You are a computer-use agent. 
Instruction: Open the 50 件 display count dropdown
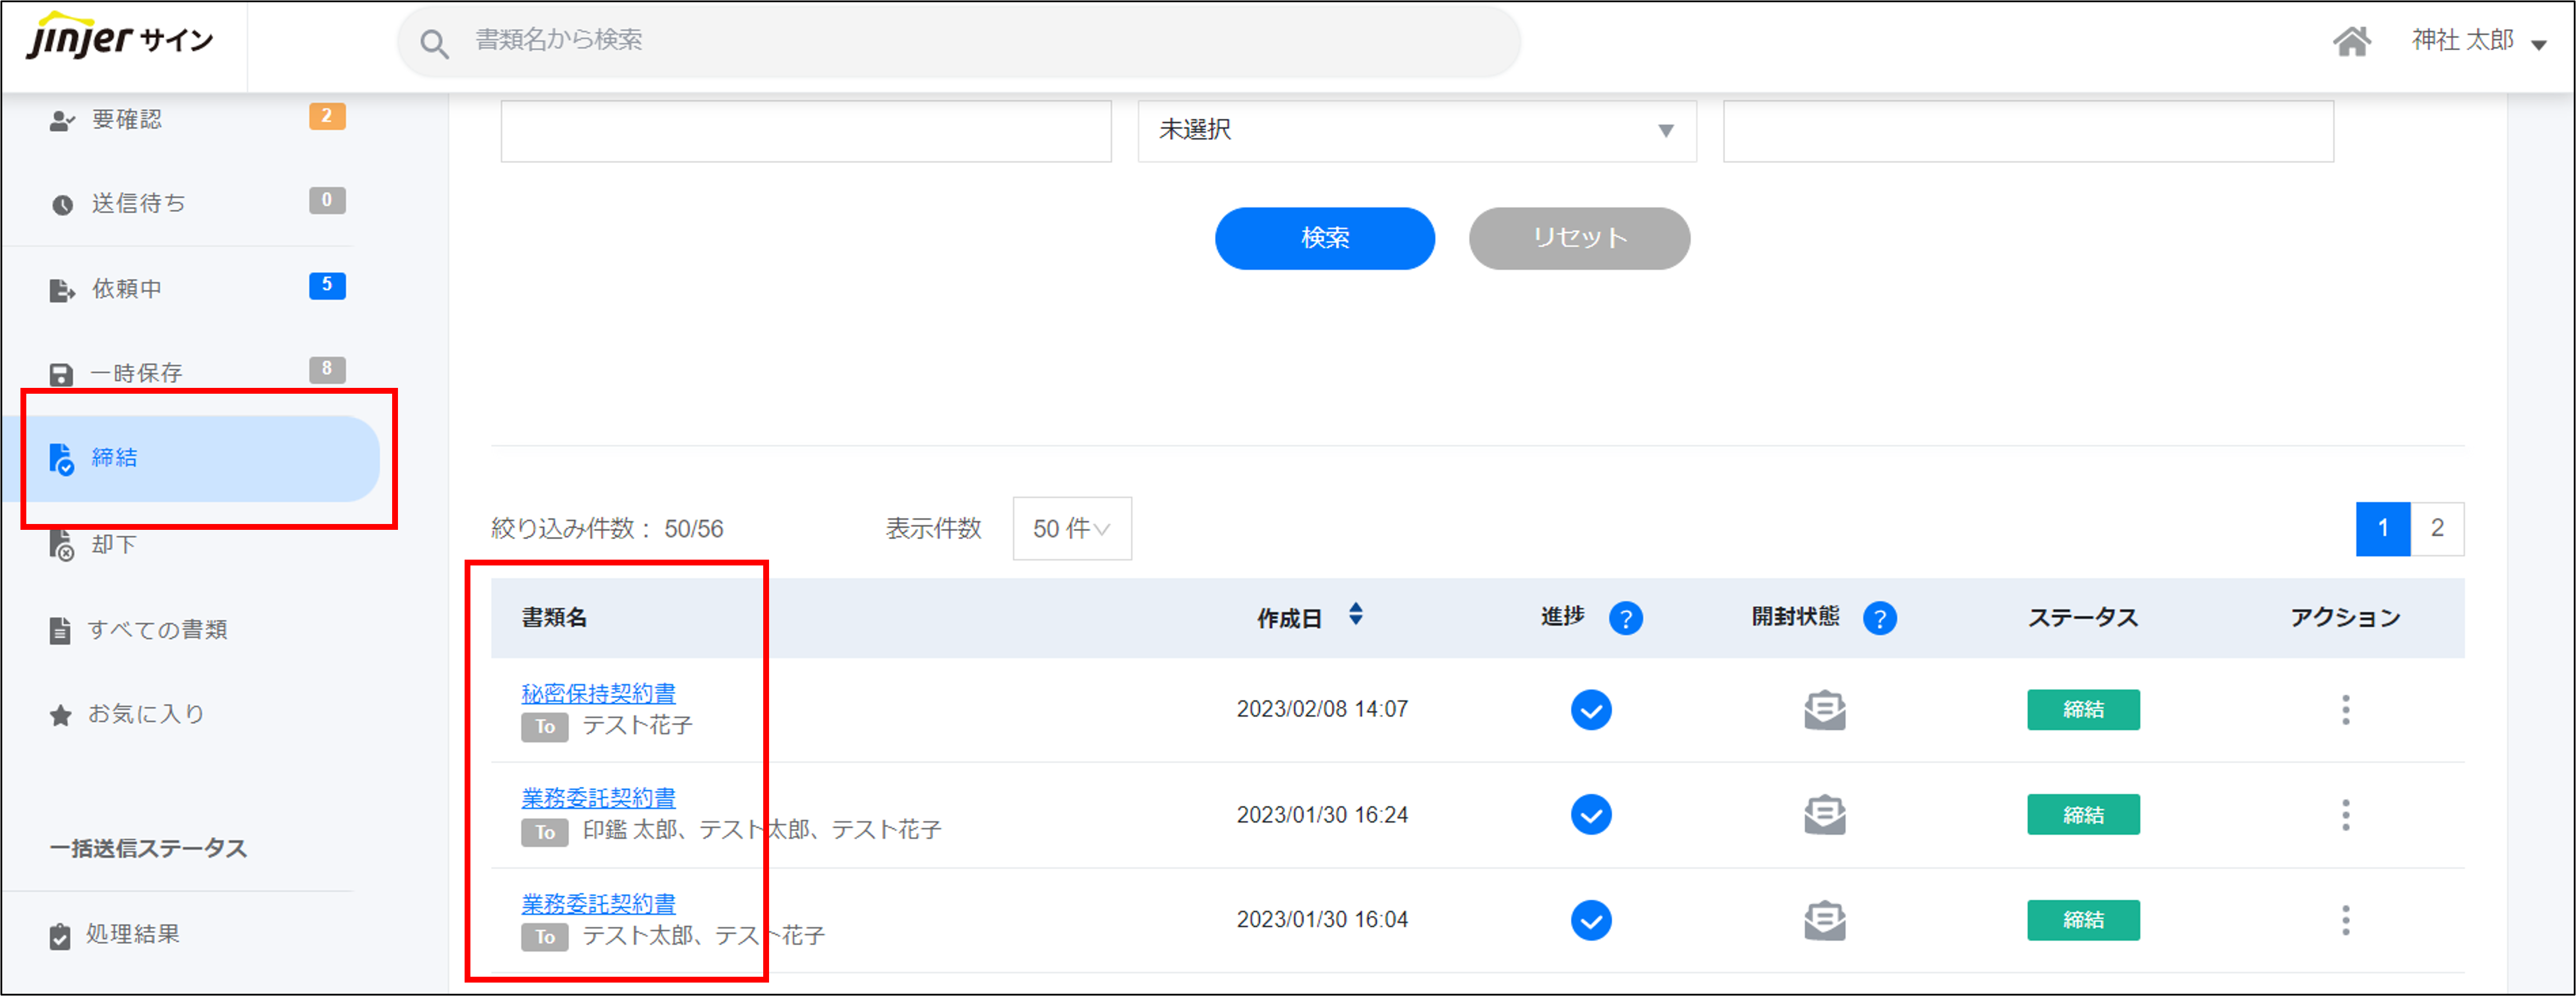pos(1071,528)
